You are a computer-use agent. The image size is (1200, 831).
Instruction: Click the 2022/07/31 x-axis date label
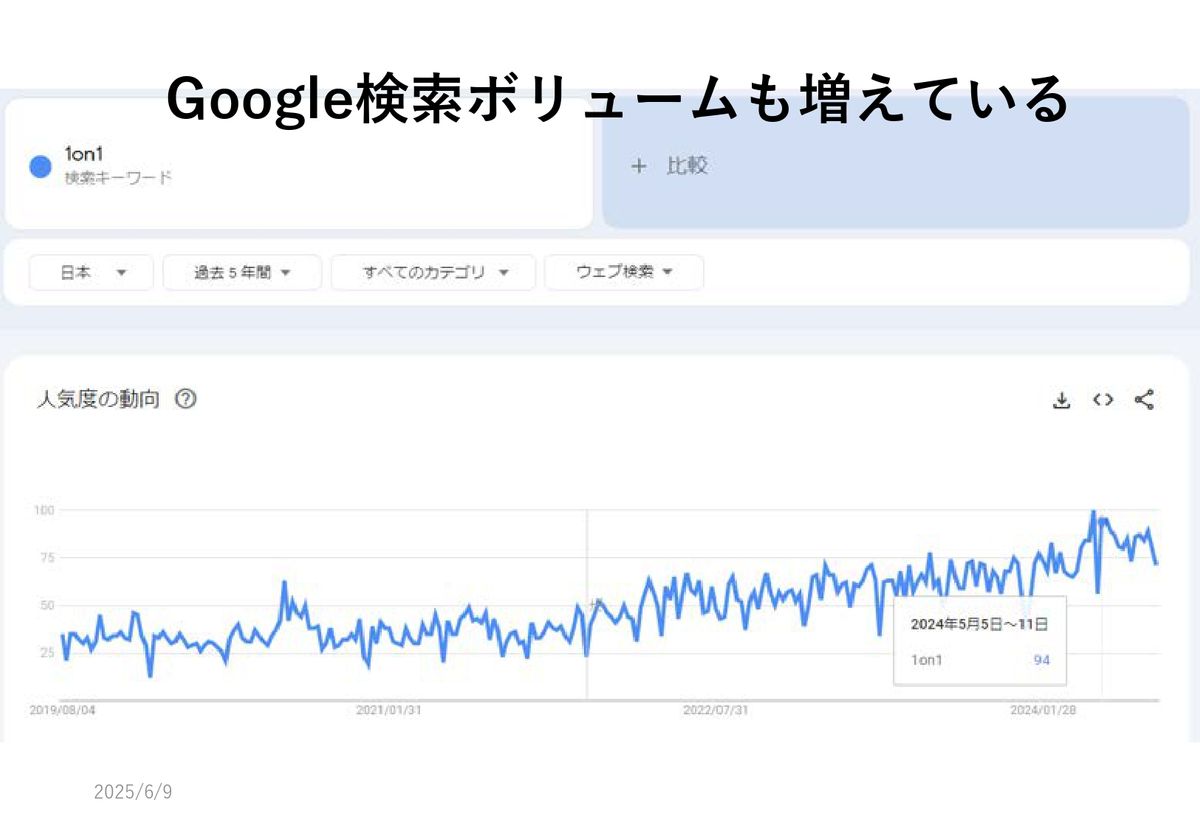pos(715,710)
